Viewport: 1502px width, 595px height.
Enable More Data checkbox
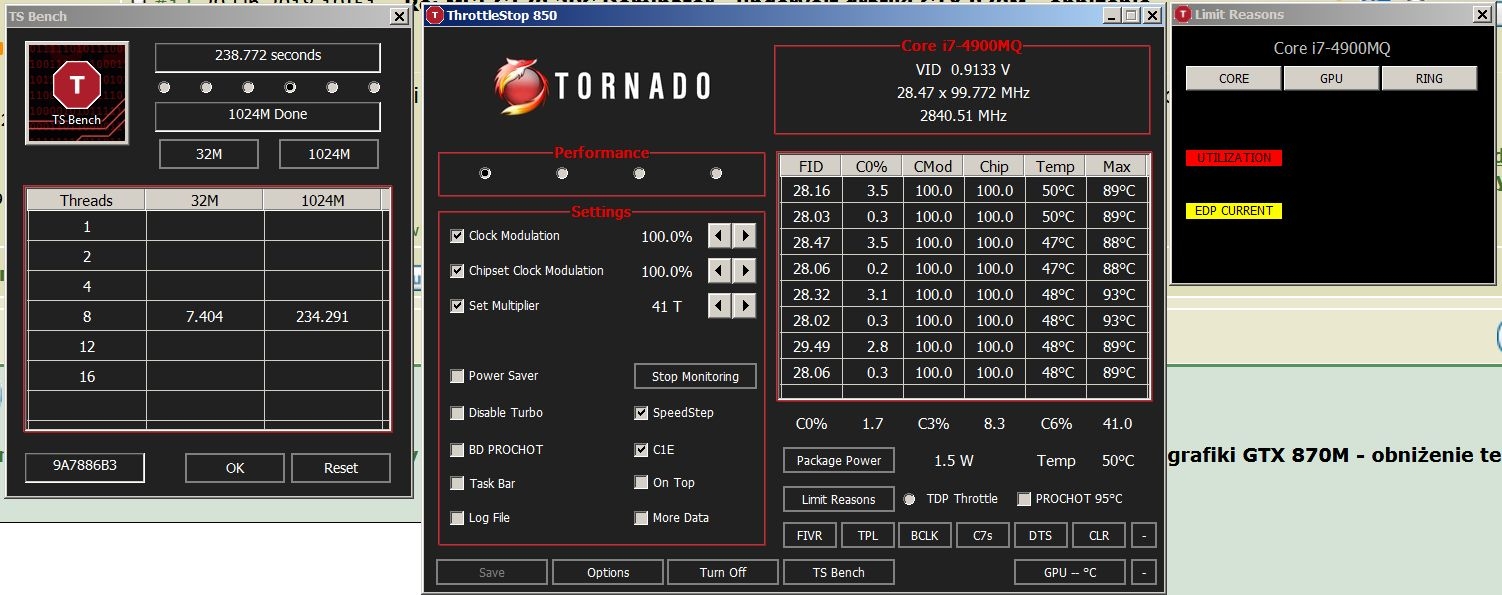point(641,518)
